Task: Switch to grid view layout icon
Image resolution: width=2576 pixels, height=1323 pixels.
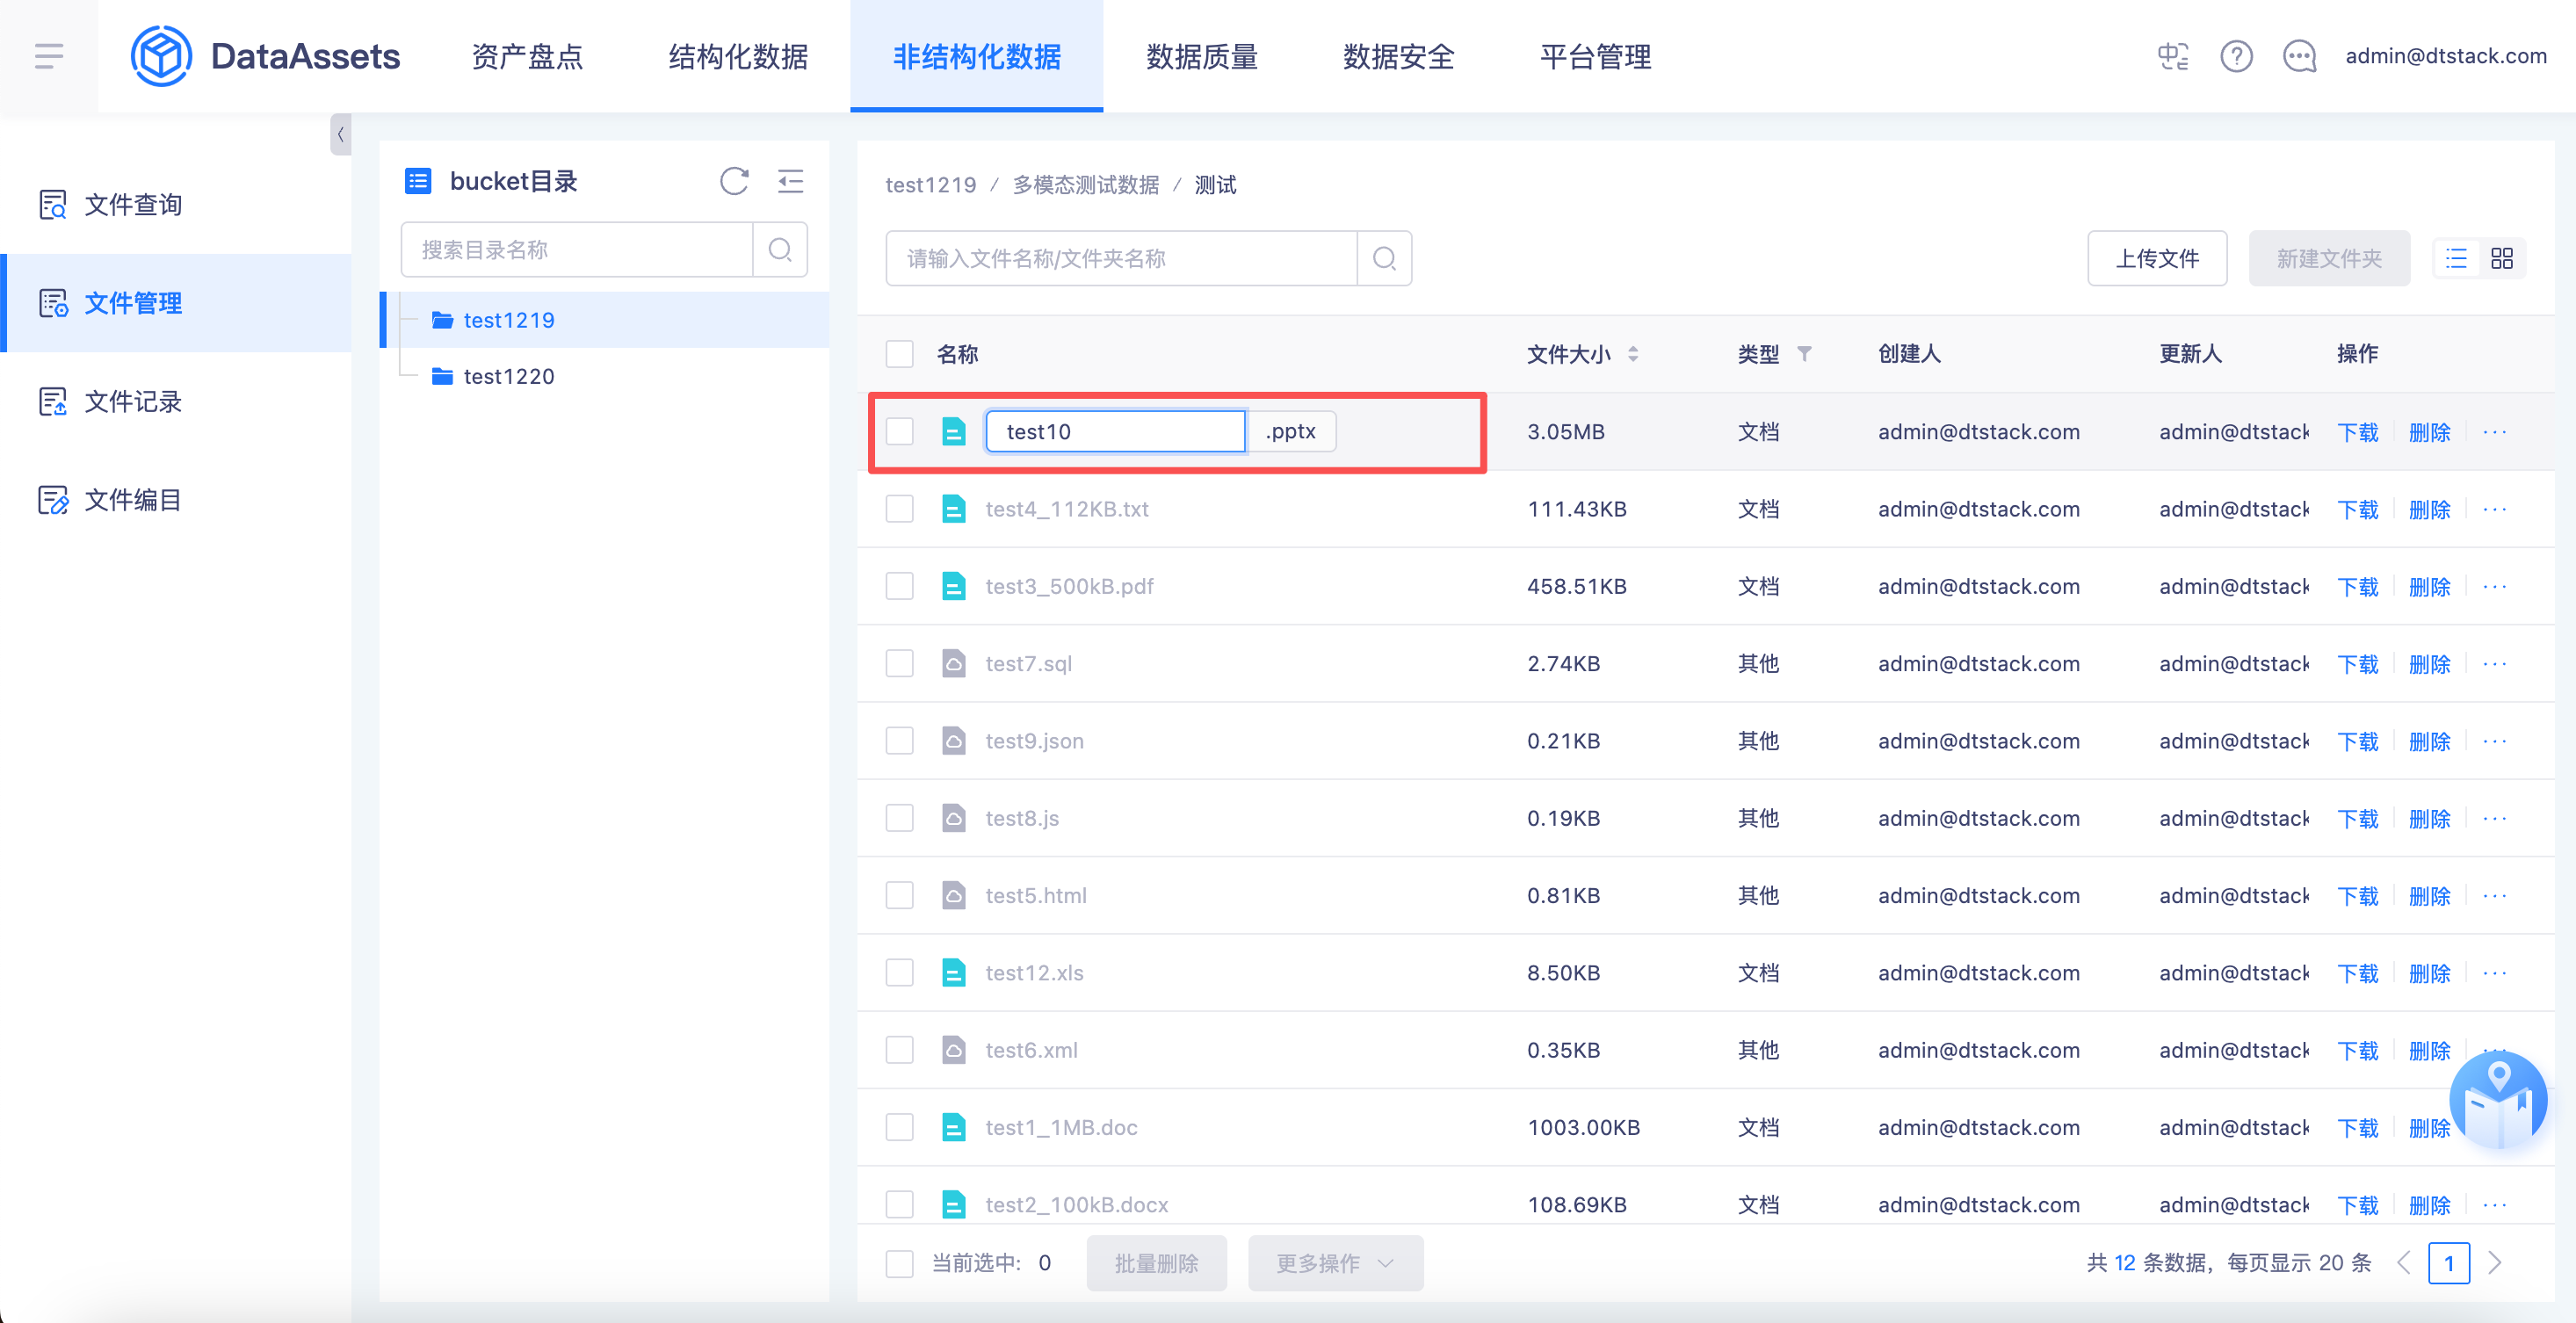Action: [2501, 259]
